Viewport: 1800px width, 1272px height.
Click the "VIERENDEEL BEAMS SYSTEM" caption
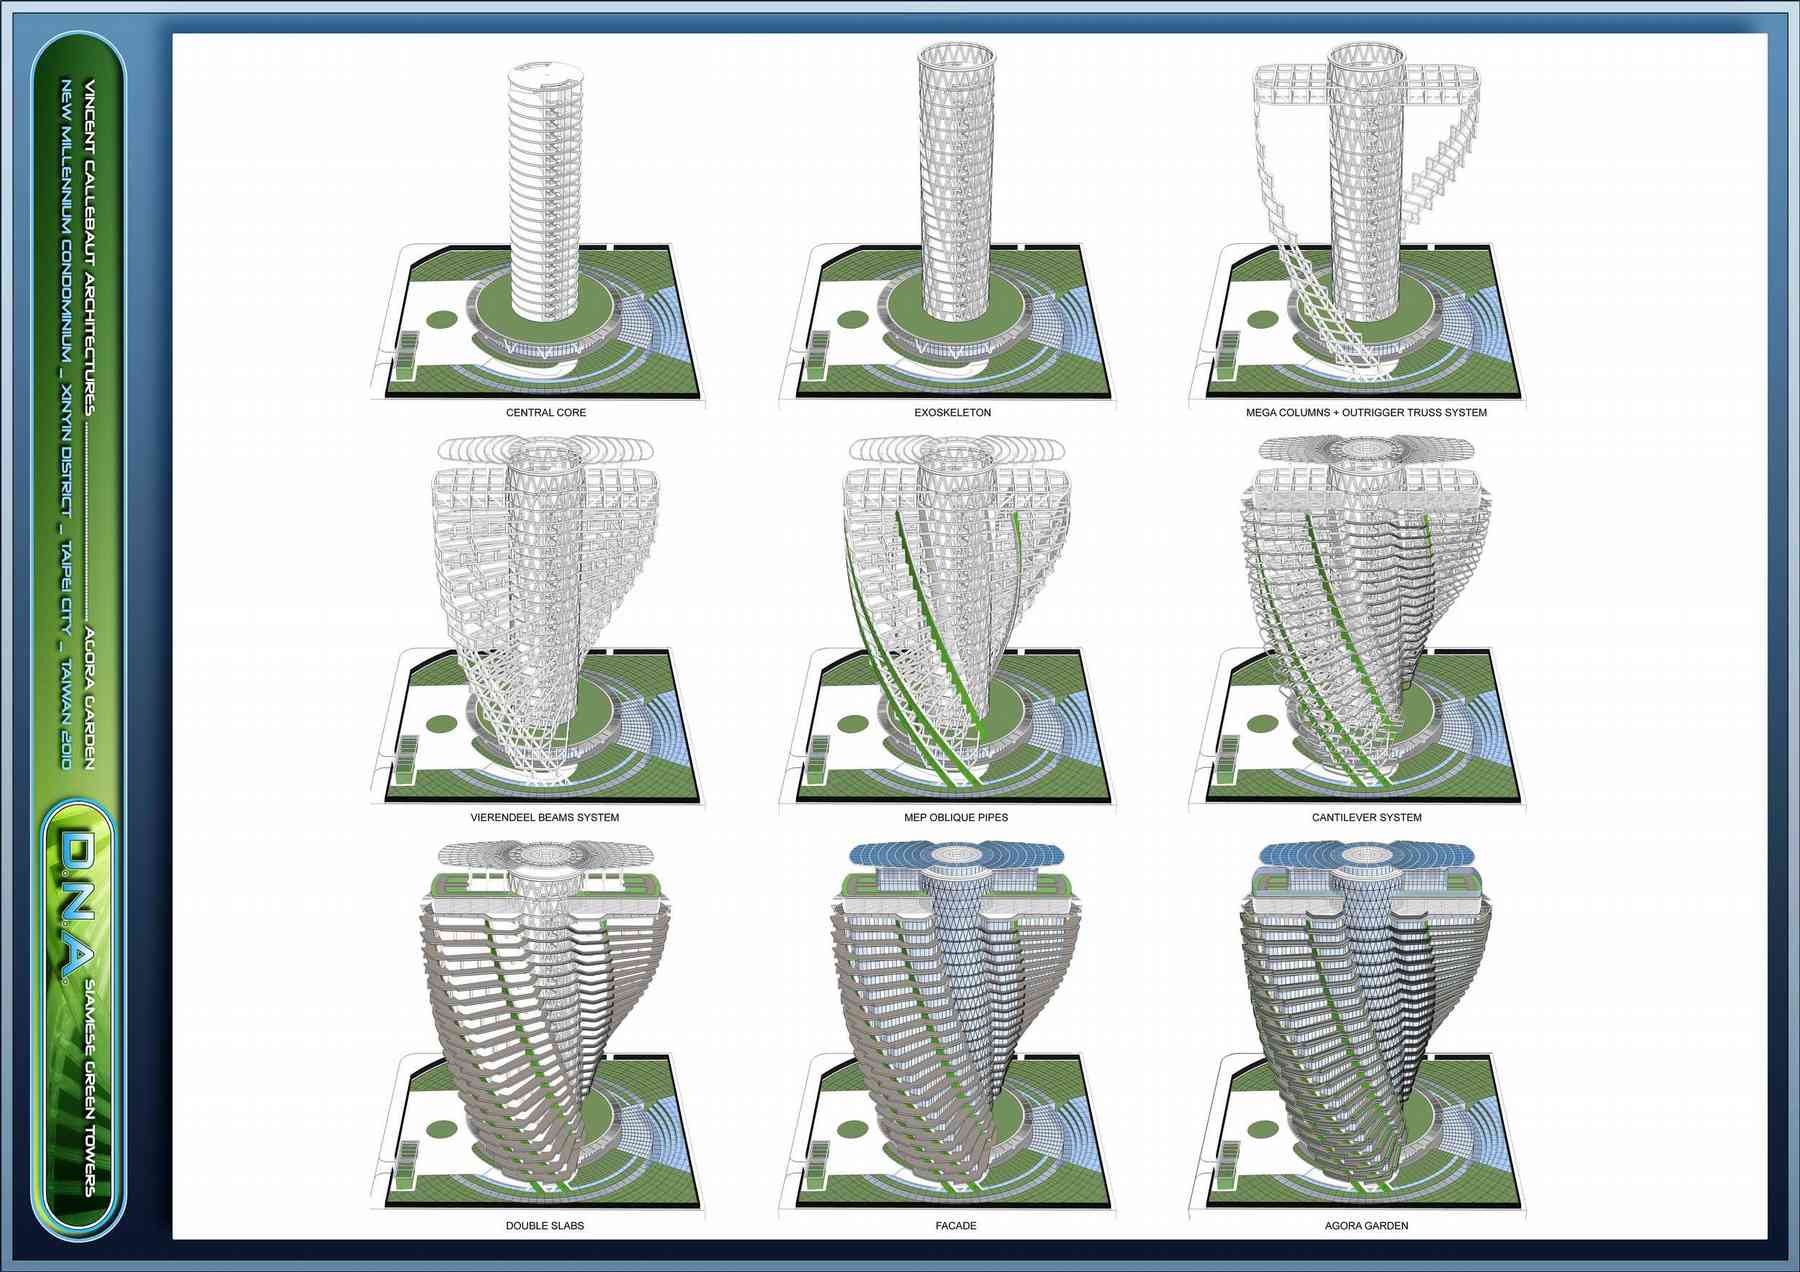[545, 817]
